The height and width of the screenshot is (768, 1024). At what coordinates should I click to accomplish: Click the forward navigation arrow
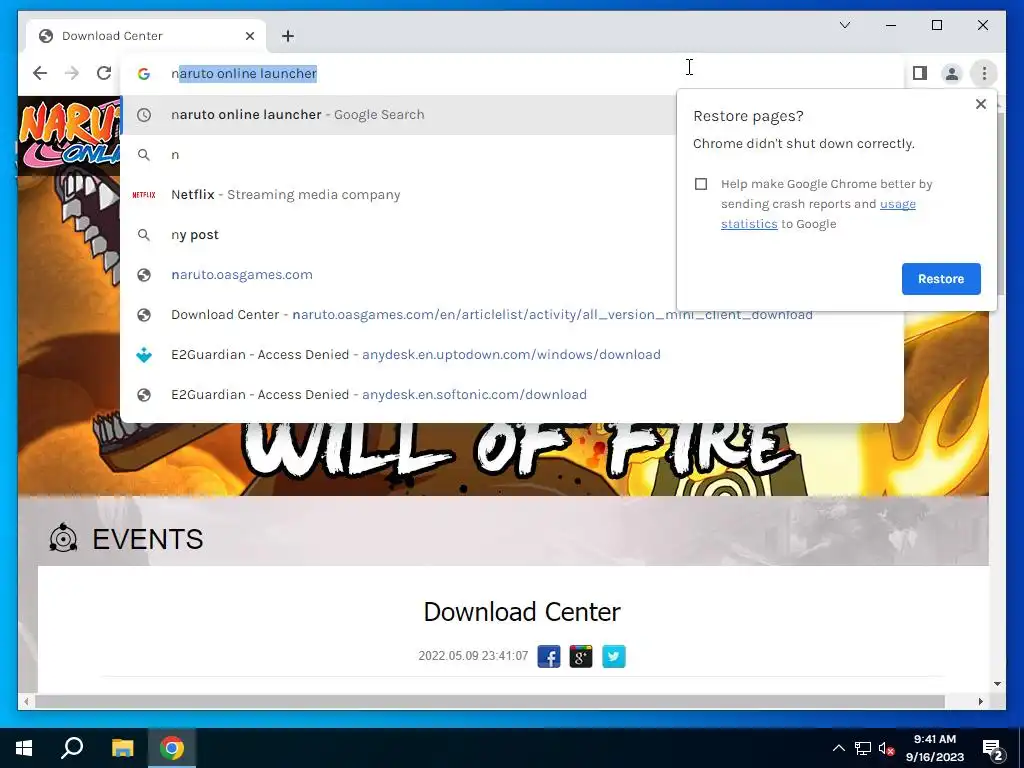72,73
